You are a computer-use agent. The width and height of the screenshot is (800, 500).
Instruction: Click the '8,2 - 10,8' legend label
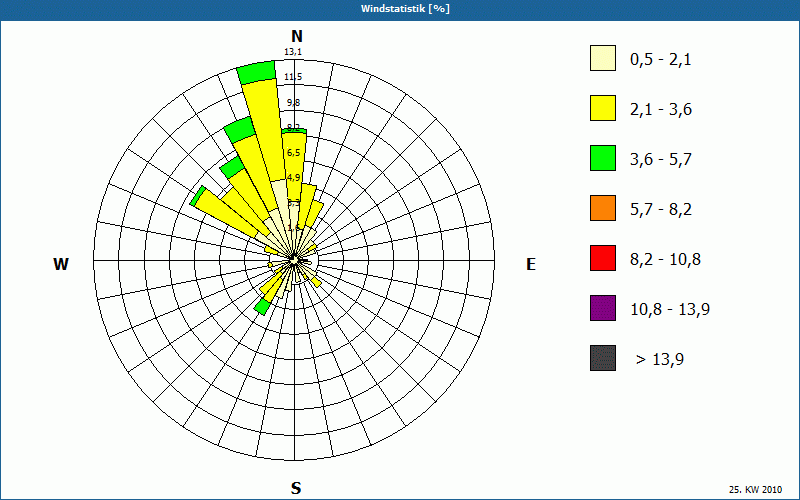[x=665, y=260]
